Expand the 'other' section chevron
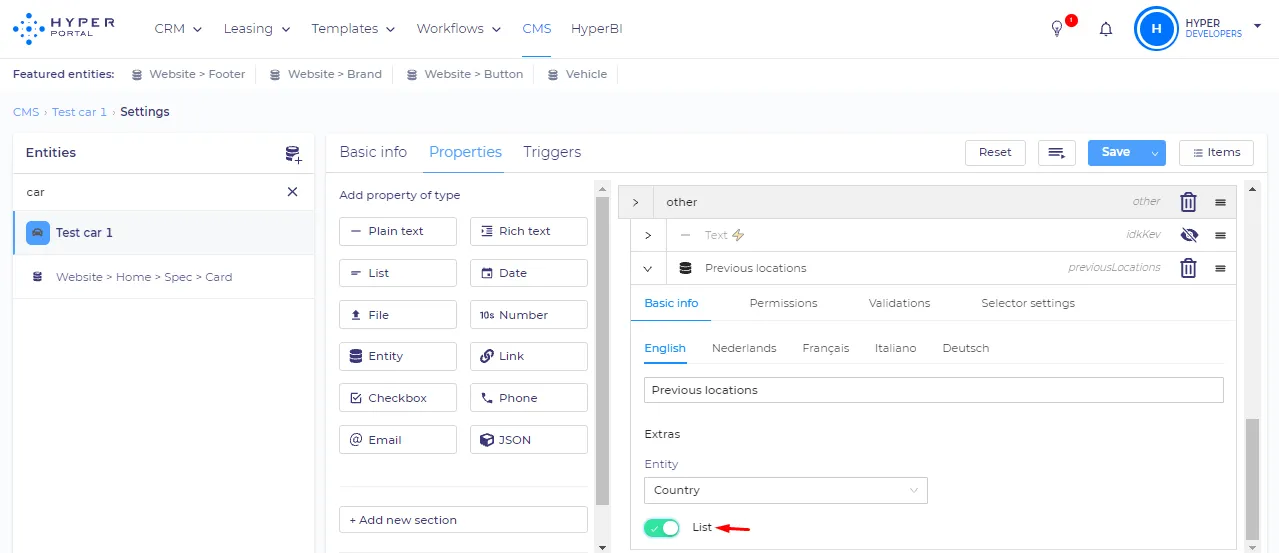The width and height of the screenshot is (1279, 553). coord(635,202)
